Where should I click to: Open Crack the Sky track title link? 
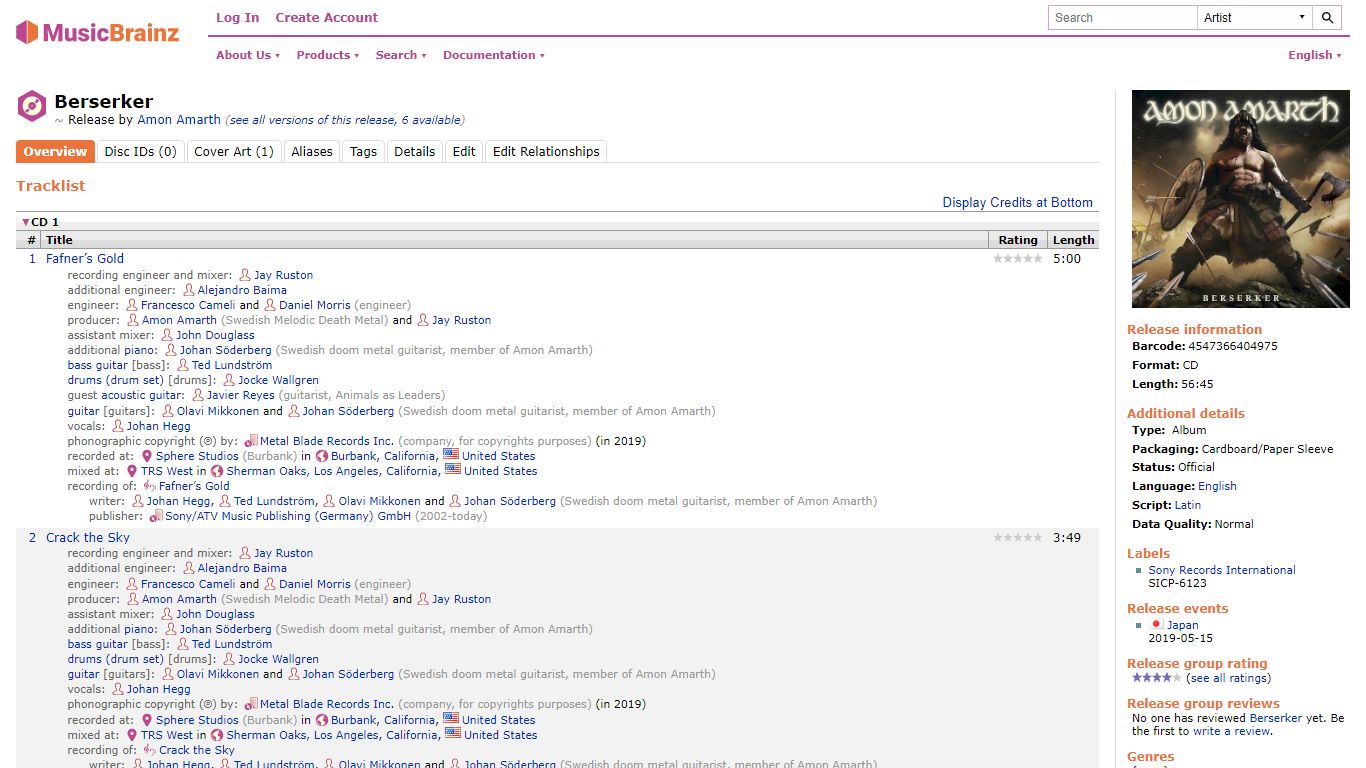[x=88, y=538]
